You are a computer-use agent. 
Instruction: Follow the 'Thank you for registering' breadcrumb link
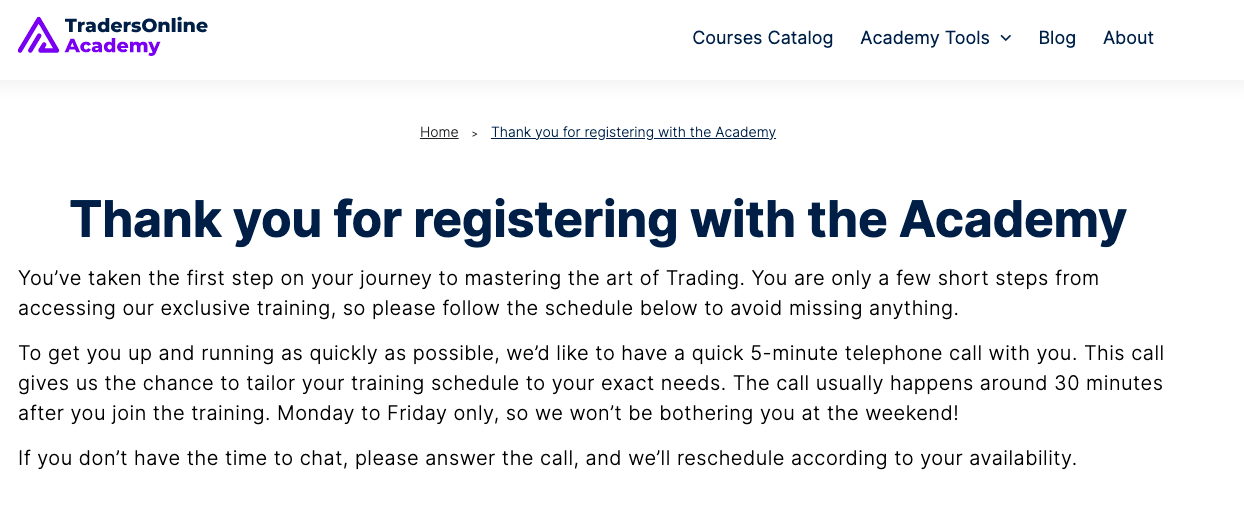(x=633, y=132)
